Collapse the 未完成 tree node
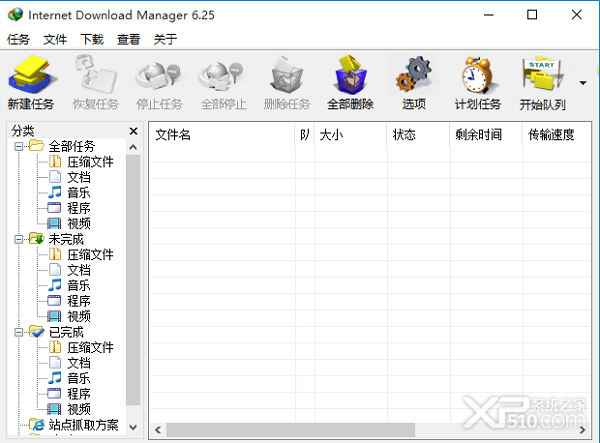This screenshot has height=443, width=600. (x=18, y=239)
